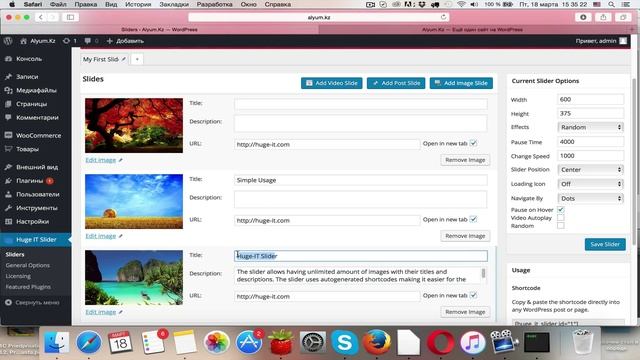
Task: Go back with Safari back arrow
Action: click(41, 17)
